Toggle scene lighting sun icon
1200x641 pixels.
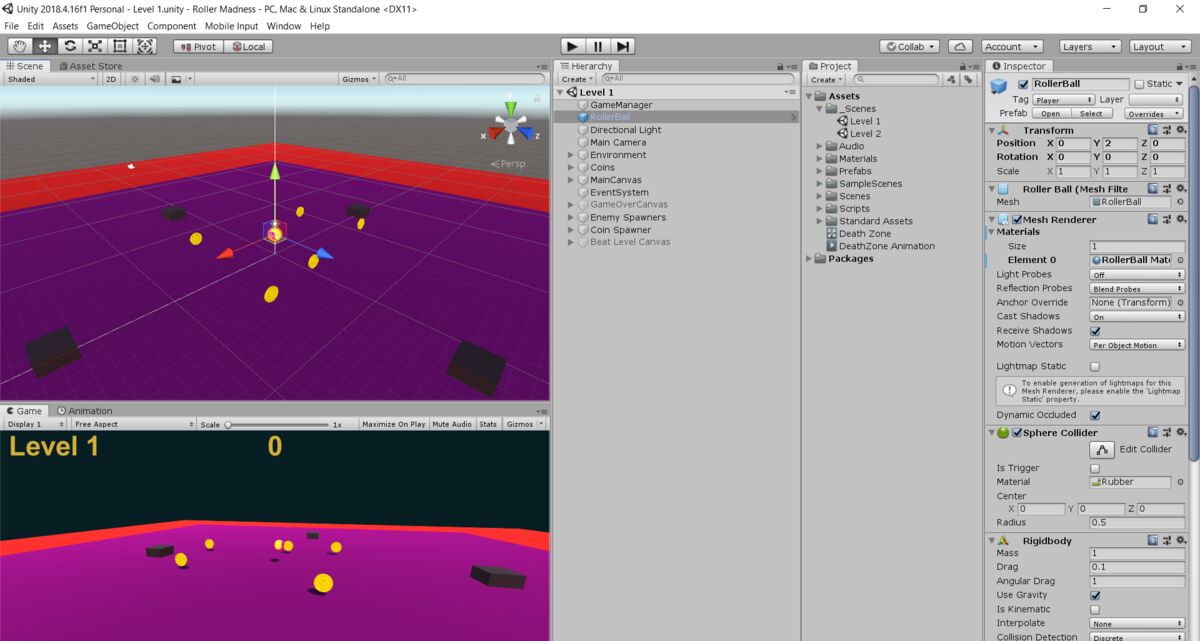click(x=134, y=79)
